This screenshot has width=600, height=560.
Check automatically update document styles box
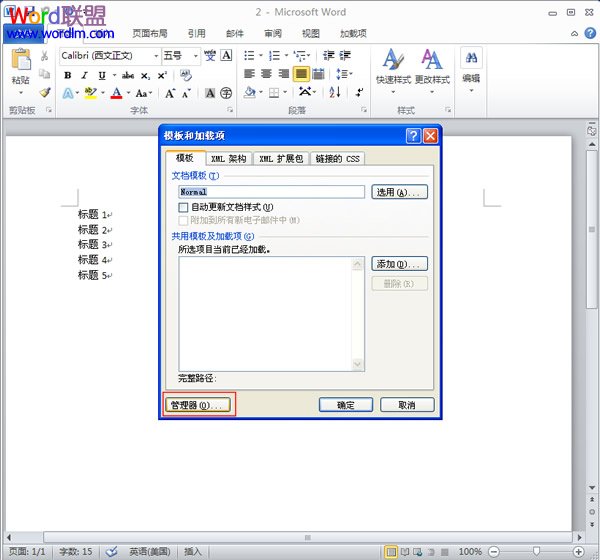(183, 207)
